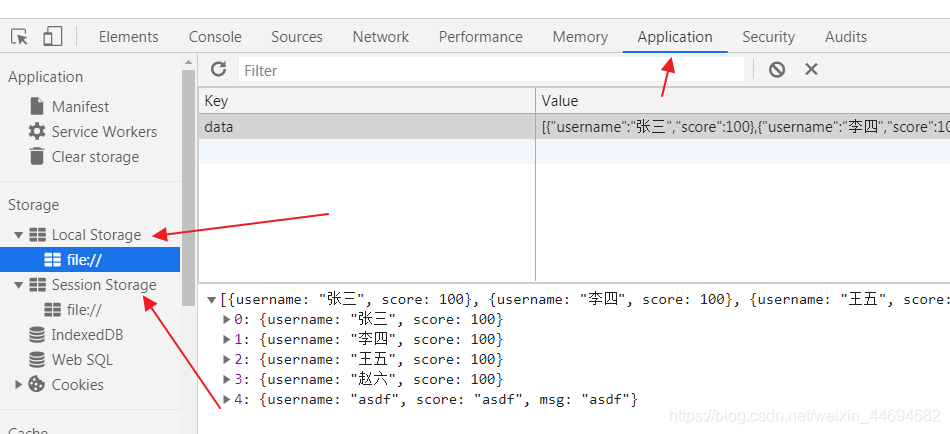The width and height of the screenshot is (950, 434).
Task: Switch to the Application tab
Action: (675, 37)
